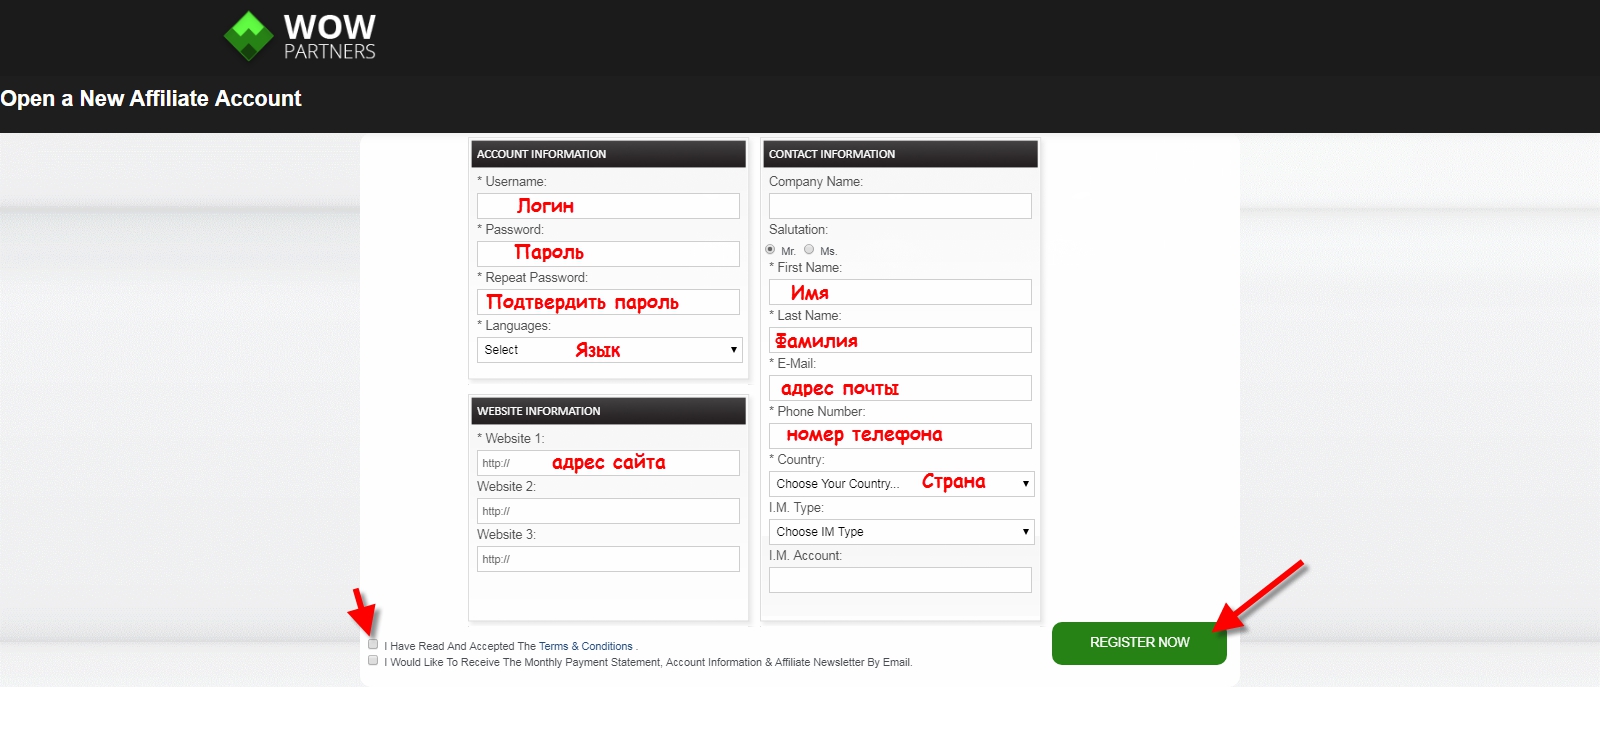The width and height of the screenshot is (1600, 738).
Task: Click the I.M. Account field
Action: click(900, 580)
